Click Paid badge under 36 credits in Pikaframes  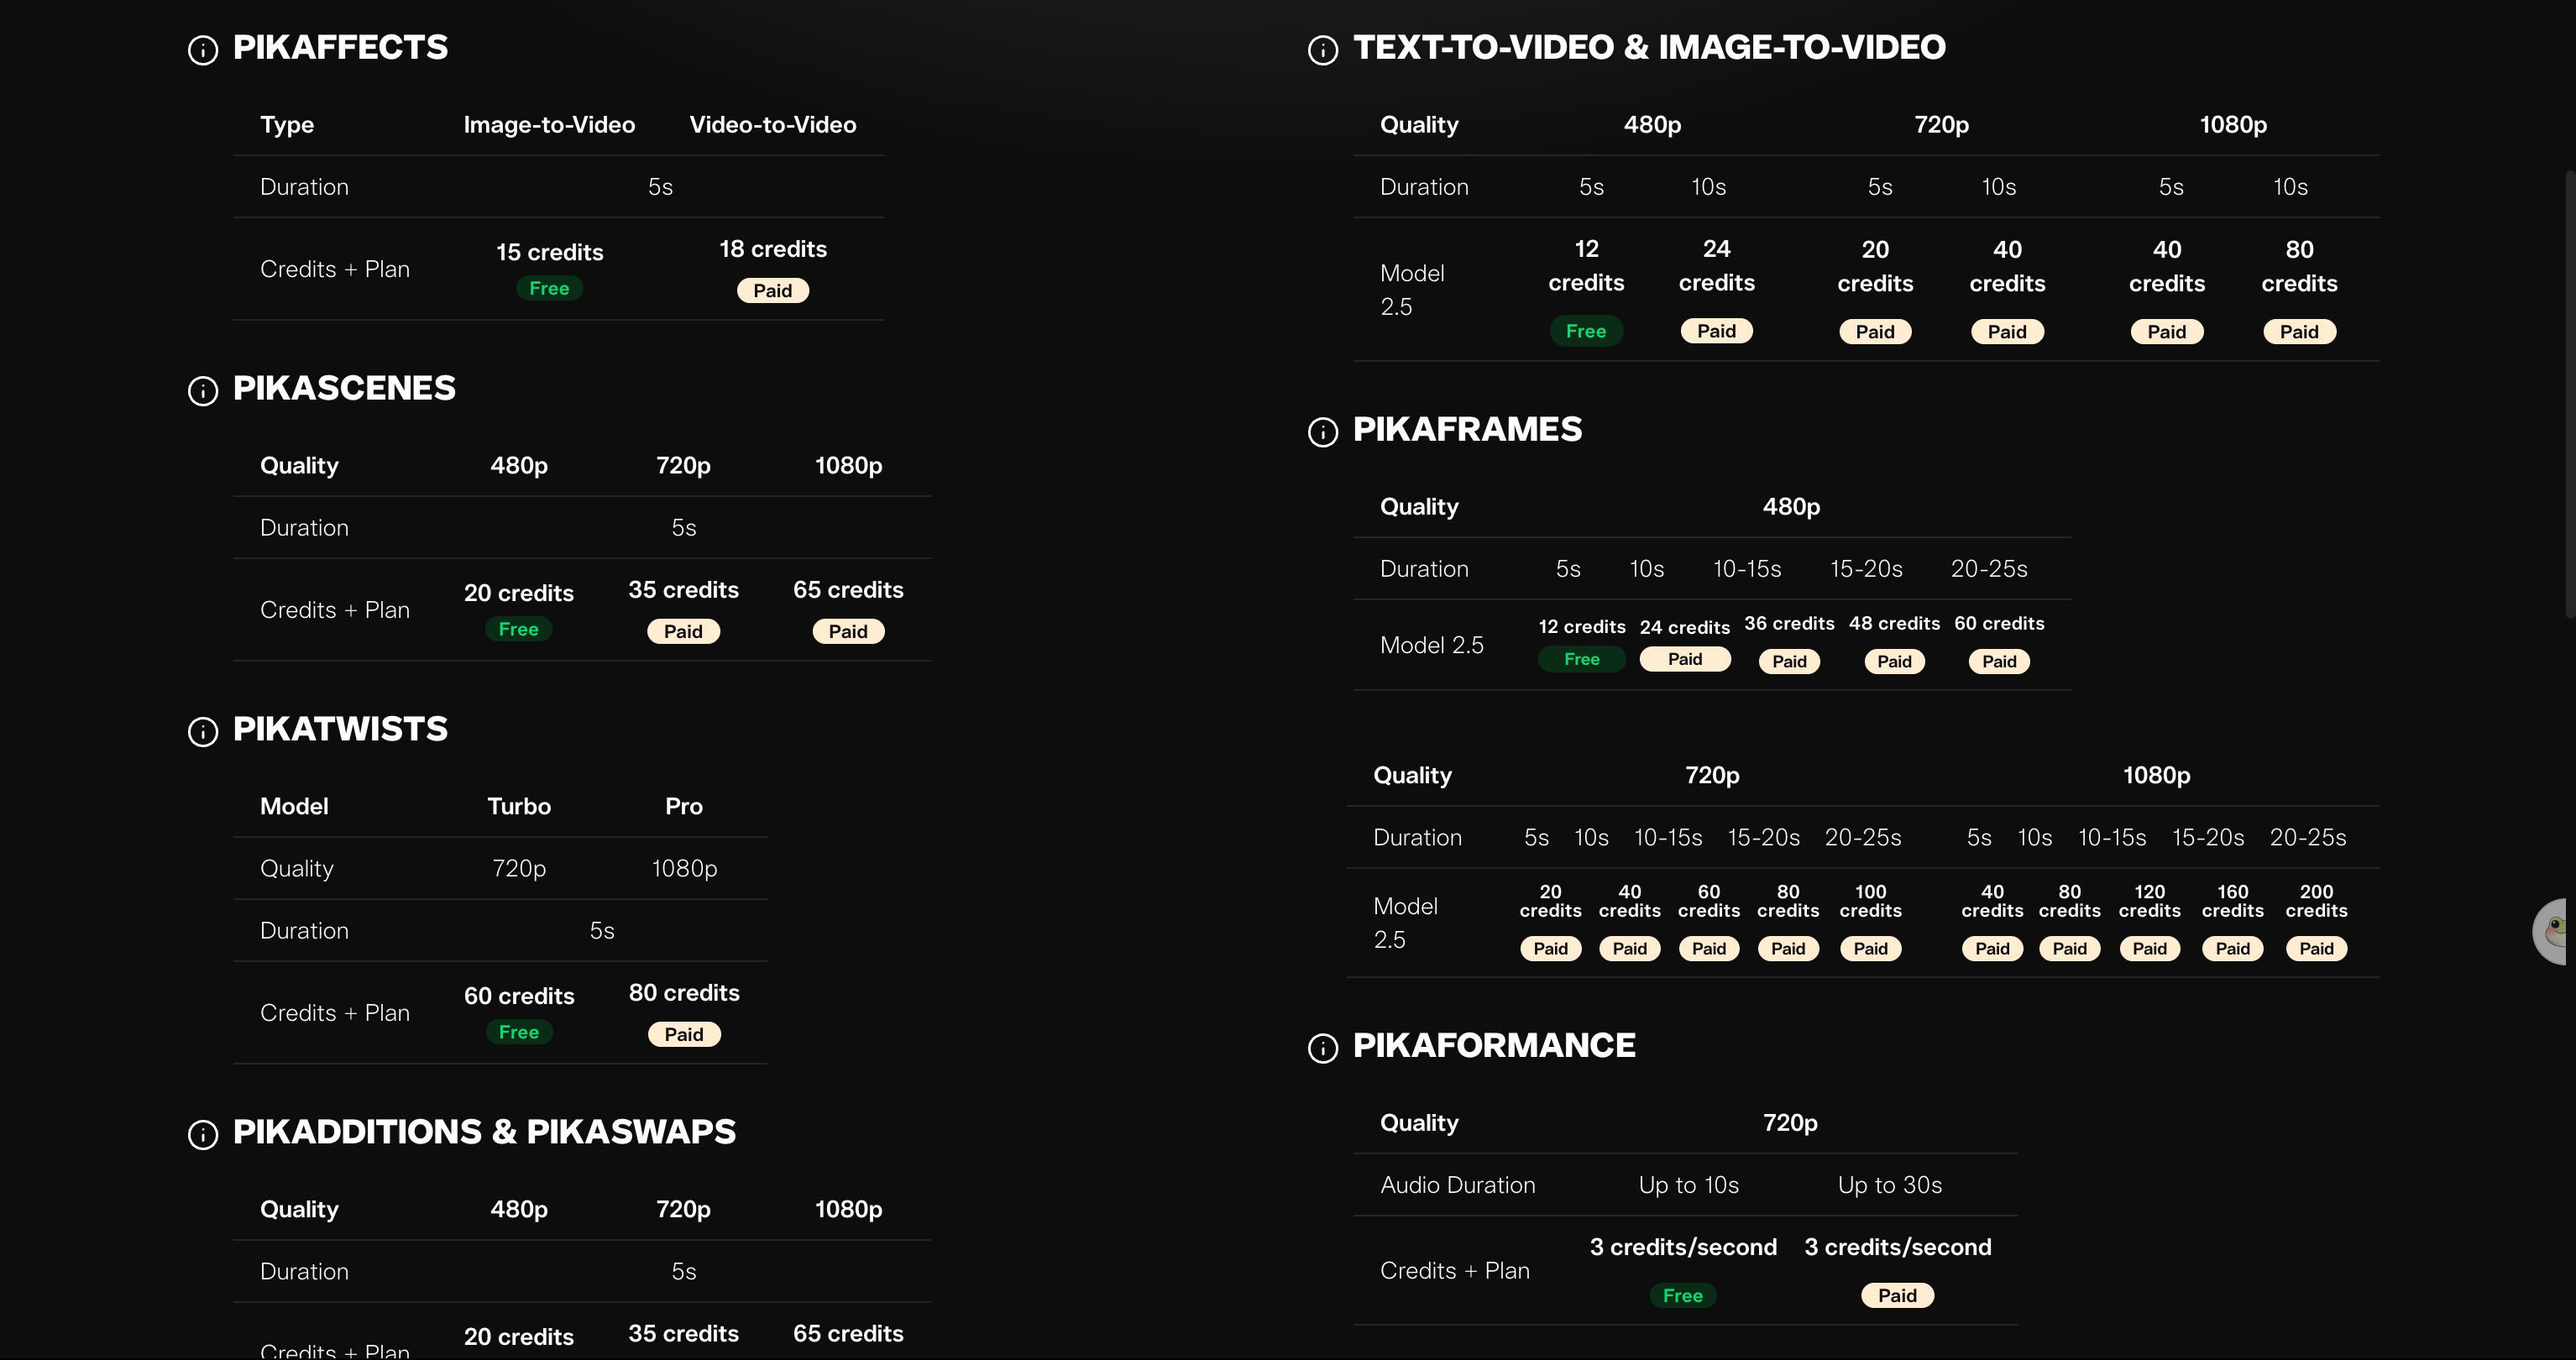tap(1789, 661)
